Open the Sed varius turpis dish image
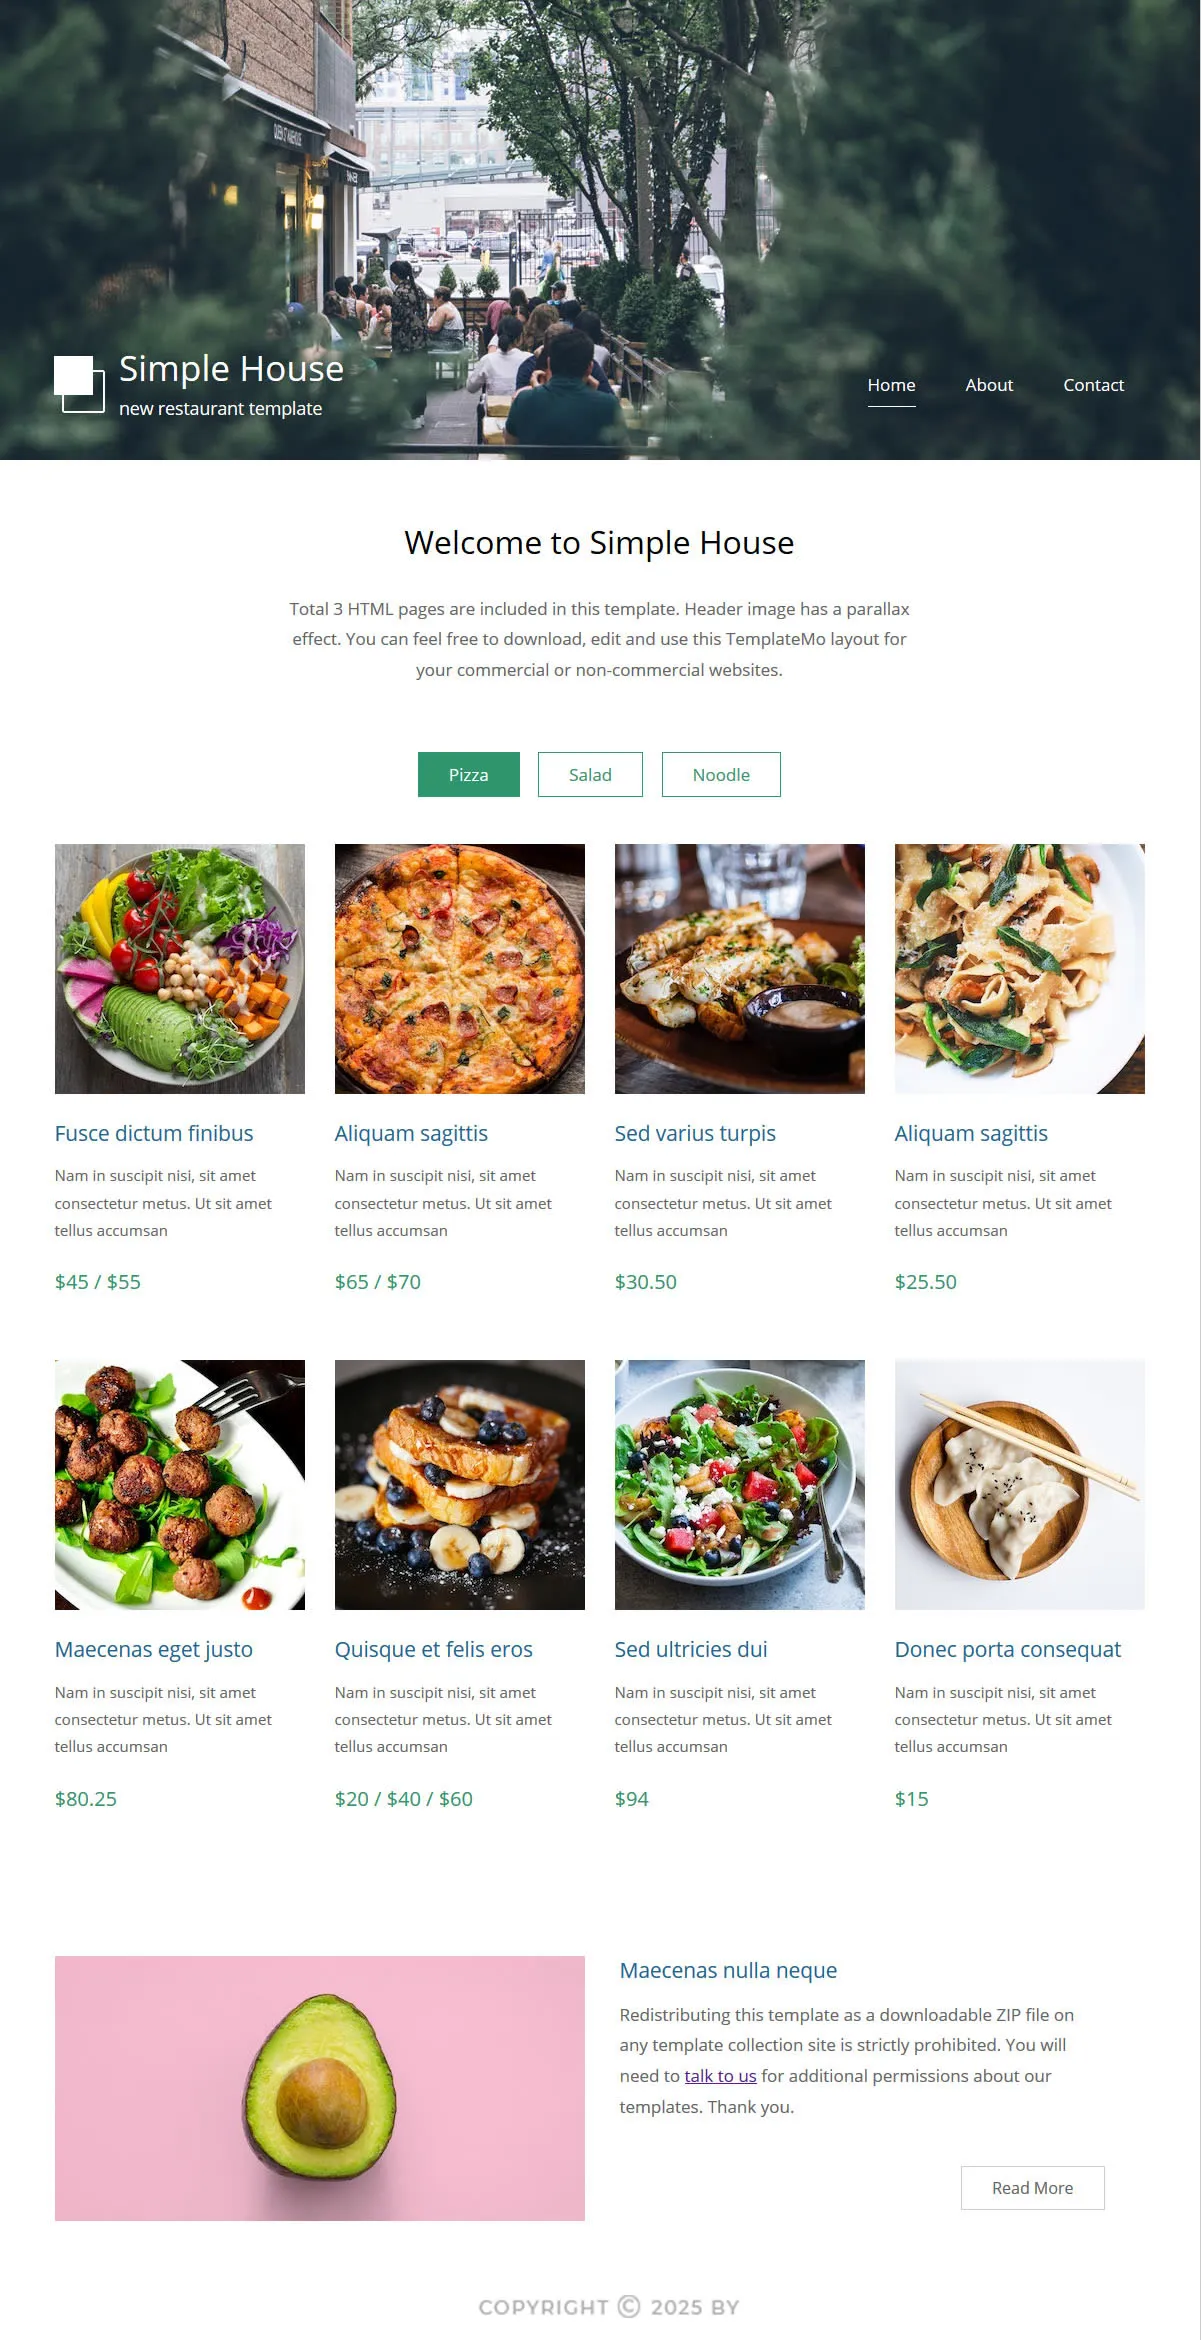 coord(740,969)
